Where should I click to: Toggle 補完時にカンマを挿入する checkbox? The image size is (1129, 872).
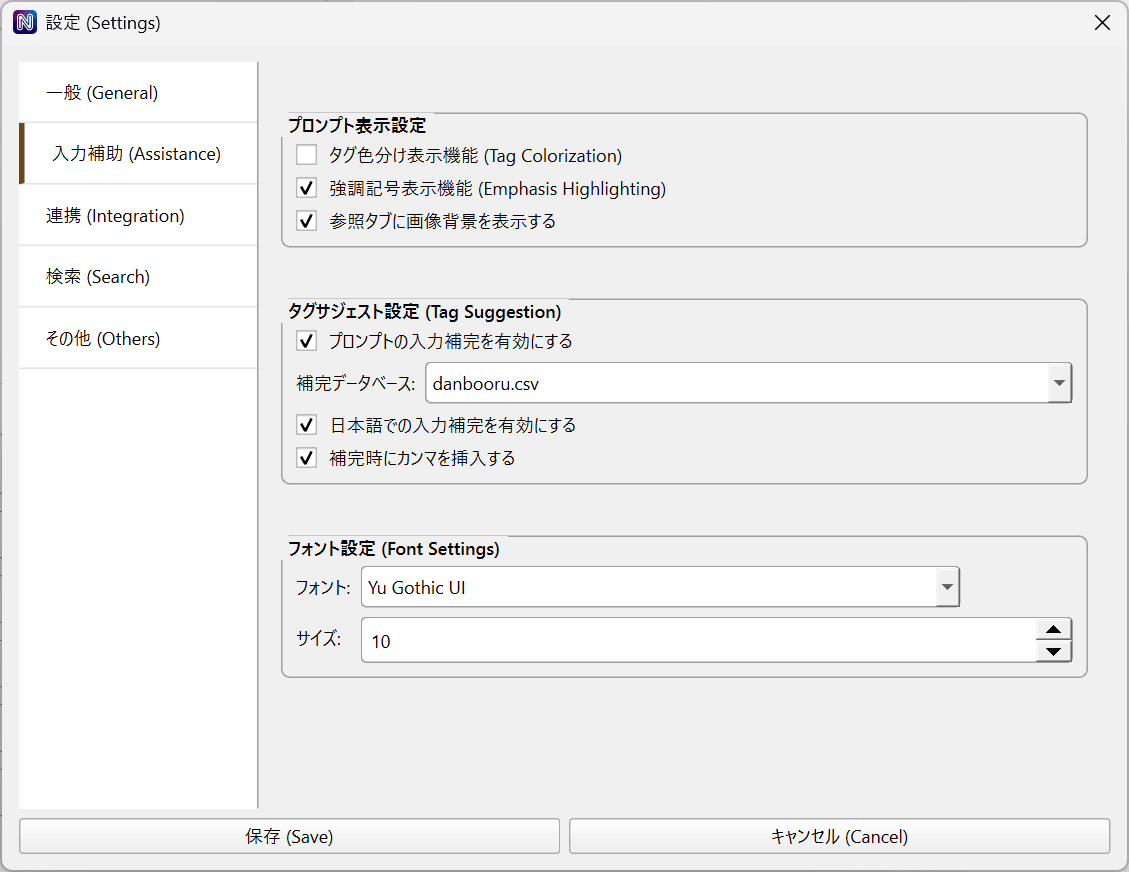[x=307, y=458]
